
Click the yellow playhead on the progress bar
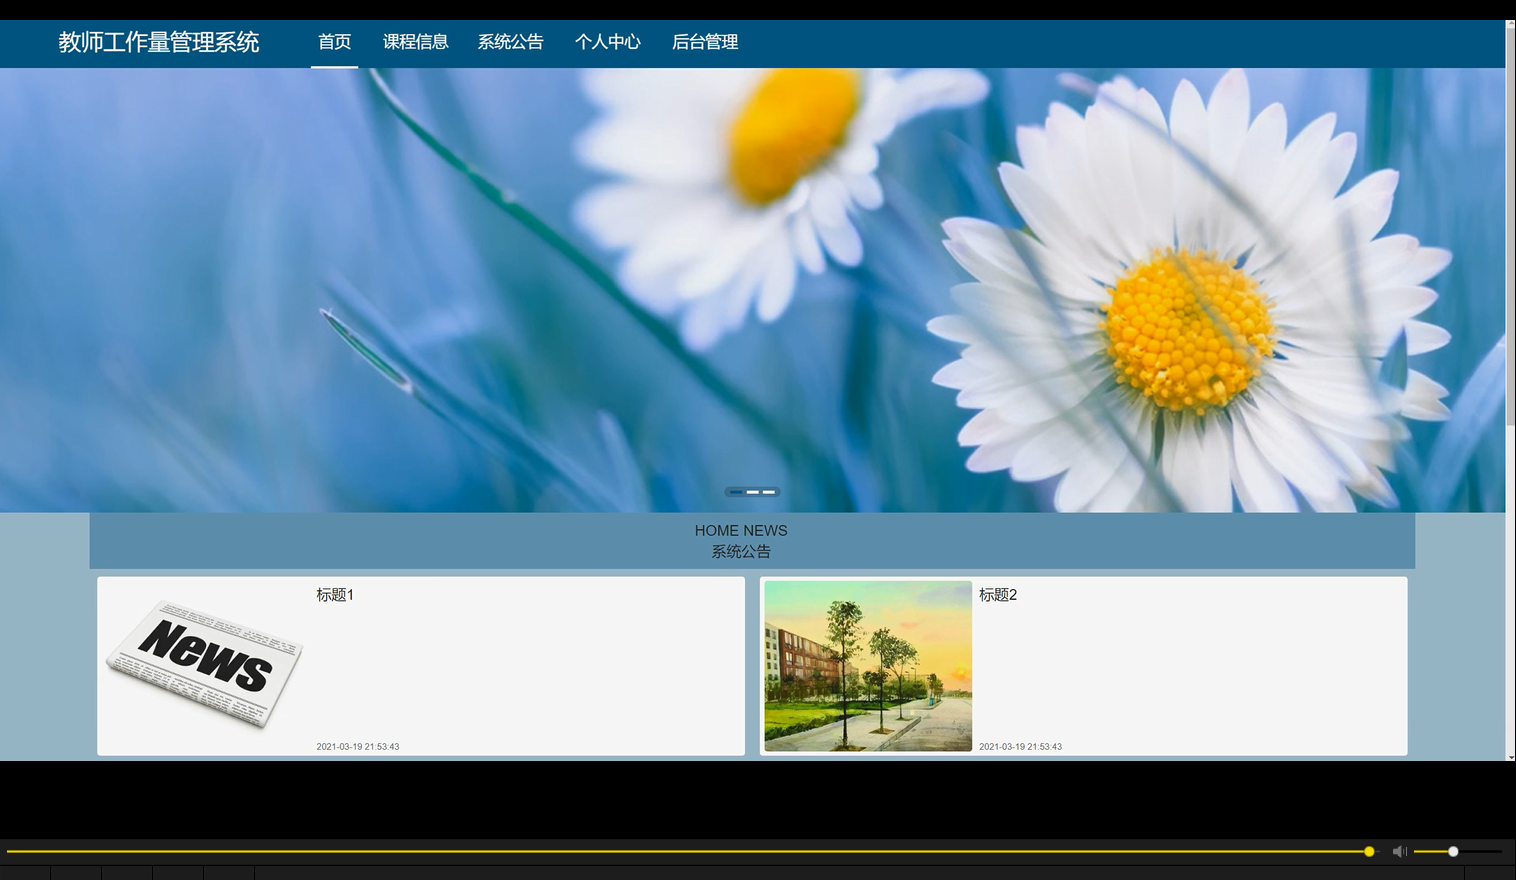[1367, 851]
